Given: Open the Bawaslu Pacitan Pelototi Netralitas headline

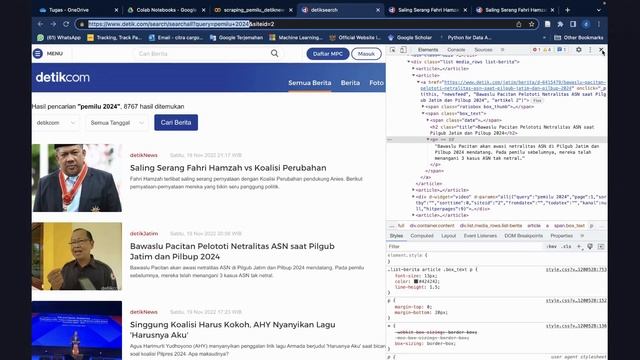Looking at the screenshot, I should [232, 251].
